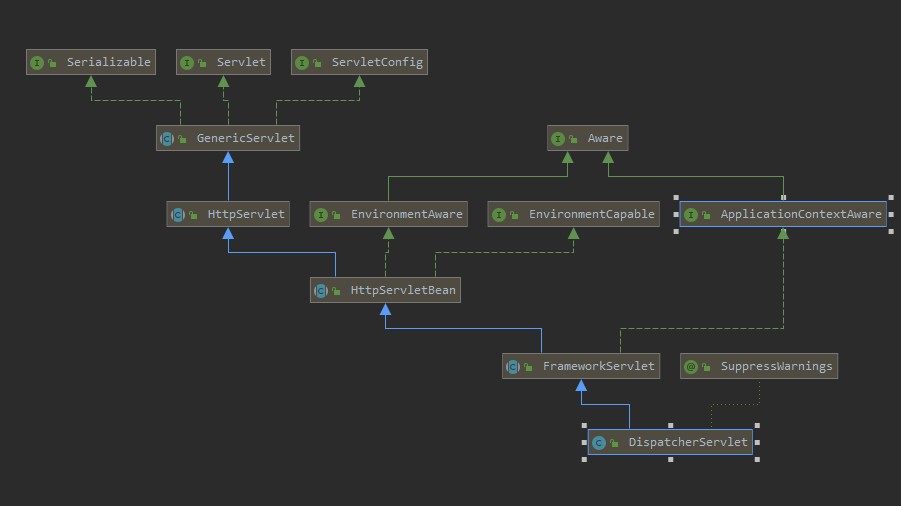This screenshot has height=506, width=901.
Task: Click the abstract class icon on GenericServlet
Action: 167,138
